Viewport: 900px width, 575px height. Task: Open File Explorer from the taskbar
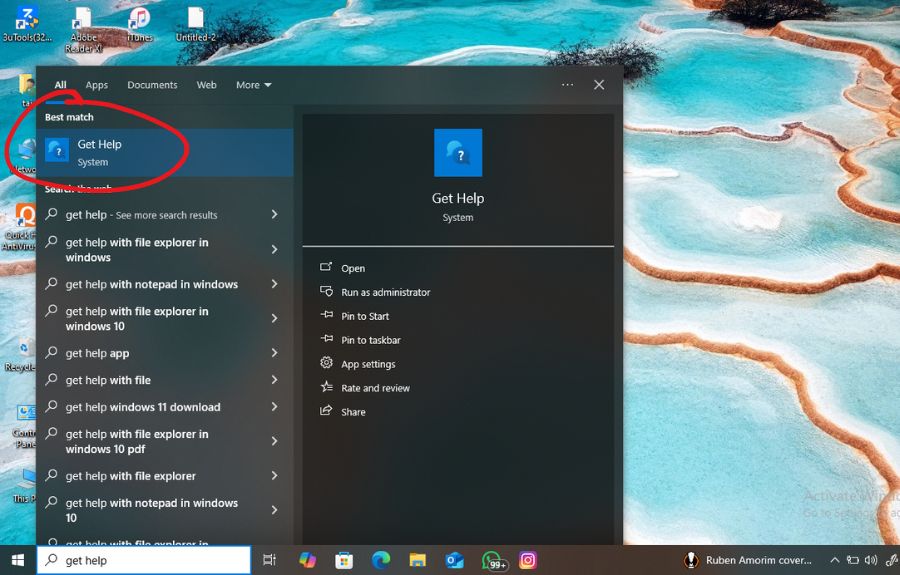pyautogui.click(x=417, y=560)
